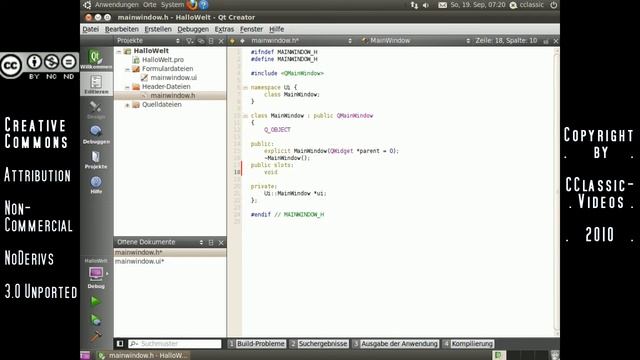Switch to Debuggen mode

[96, 135]
